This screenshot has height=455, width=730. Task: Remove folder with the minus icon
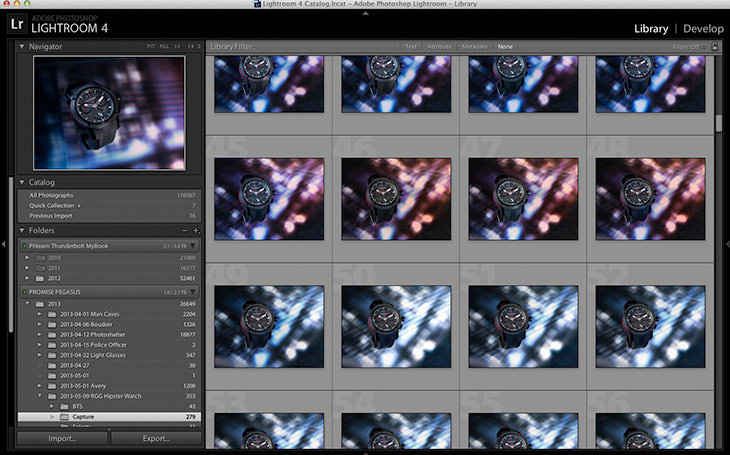click(184, 231)
